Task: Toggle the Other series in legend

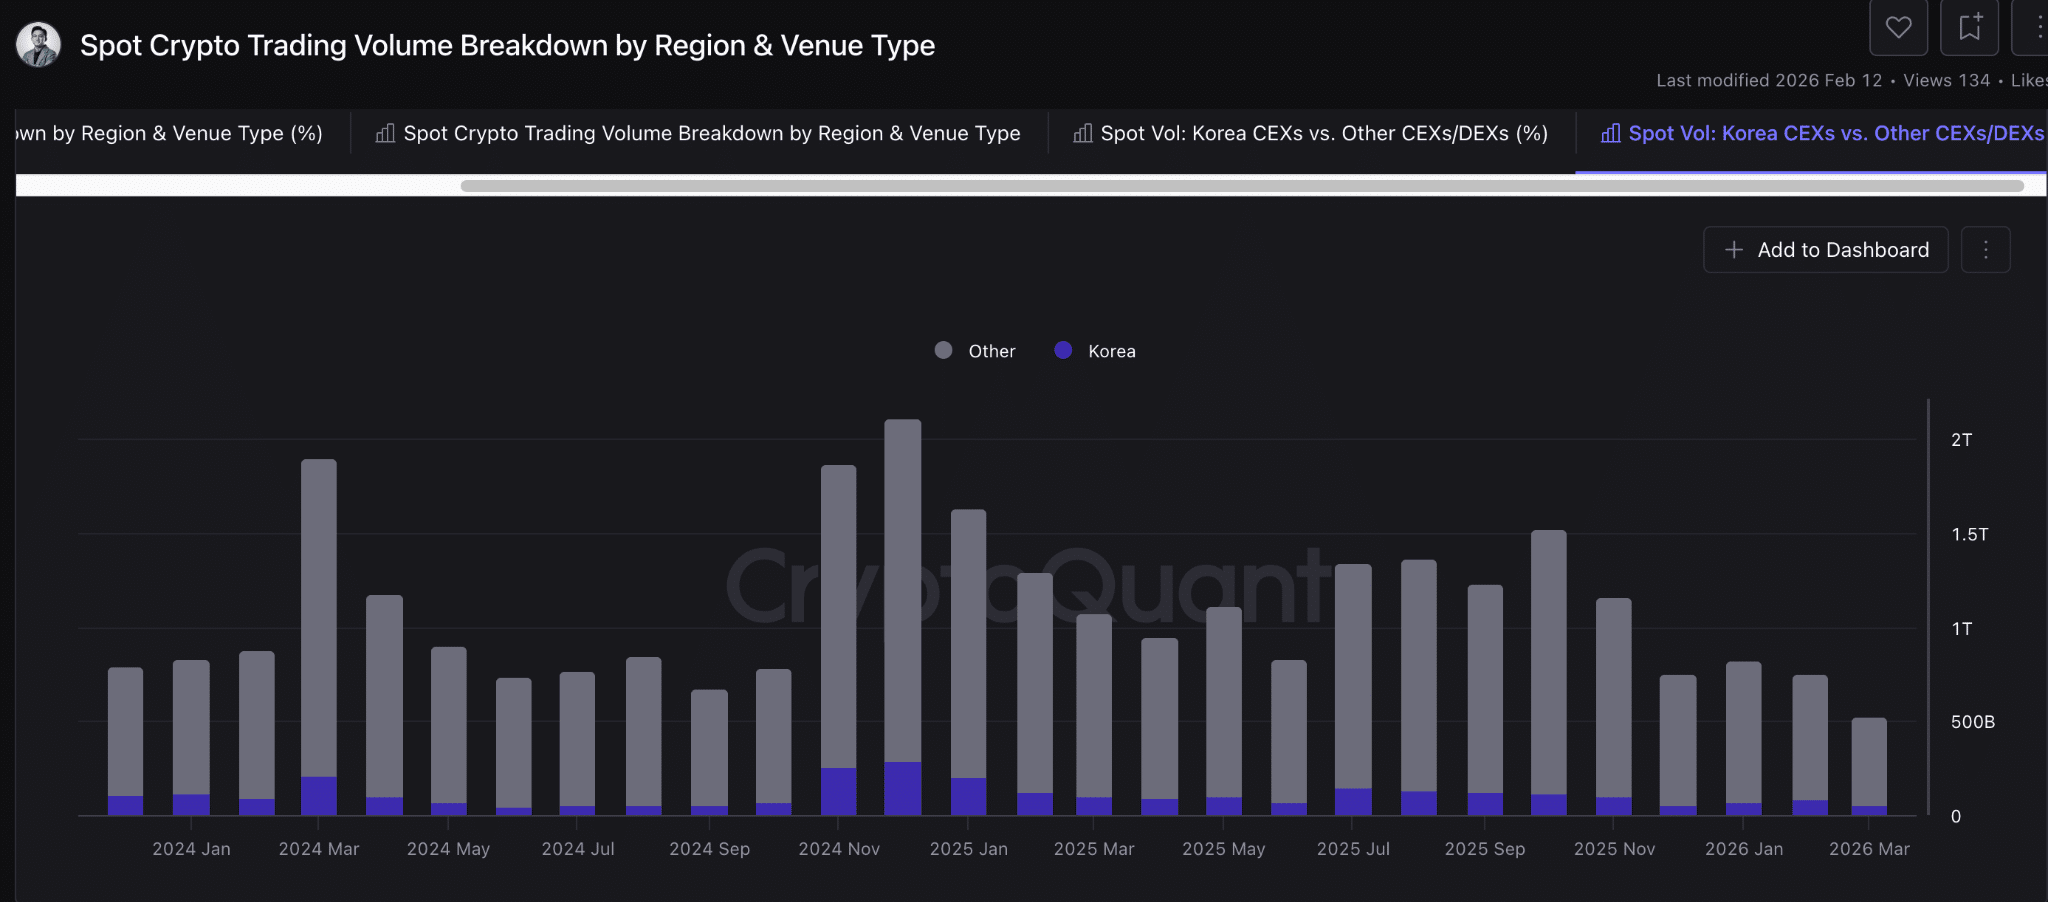Action: tap(990, 351)
